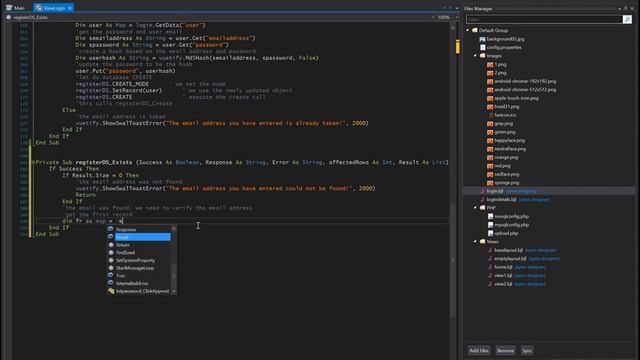Open designer link for view1.bjl
Image resolution: width=640 pixels, height=360 pixels.
pyautogui.click(x=530, y=276)
